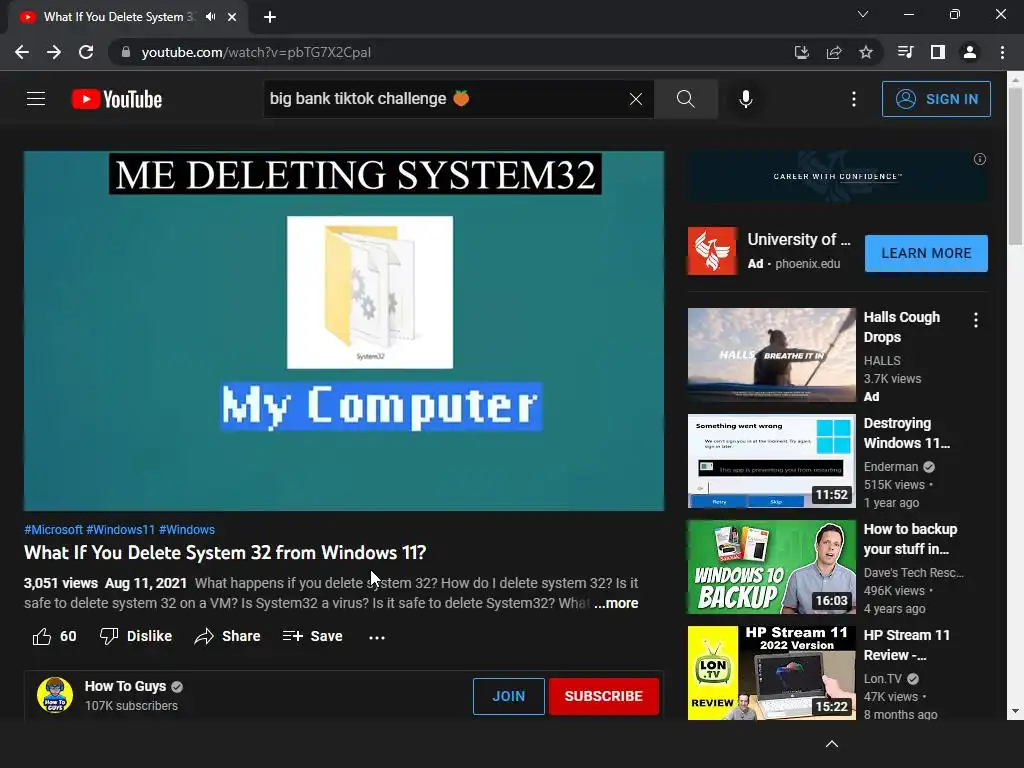Bookmark this page with star icon
Screen dimensions: 1024x768
coord(866,52)
